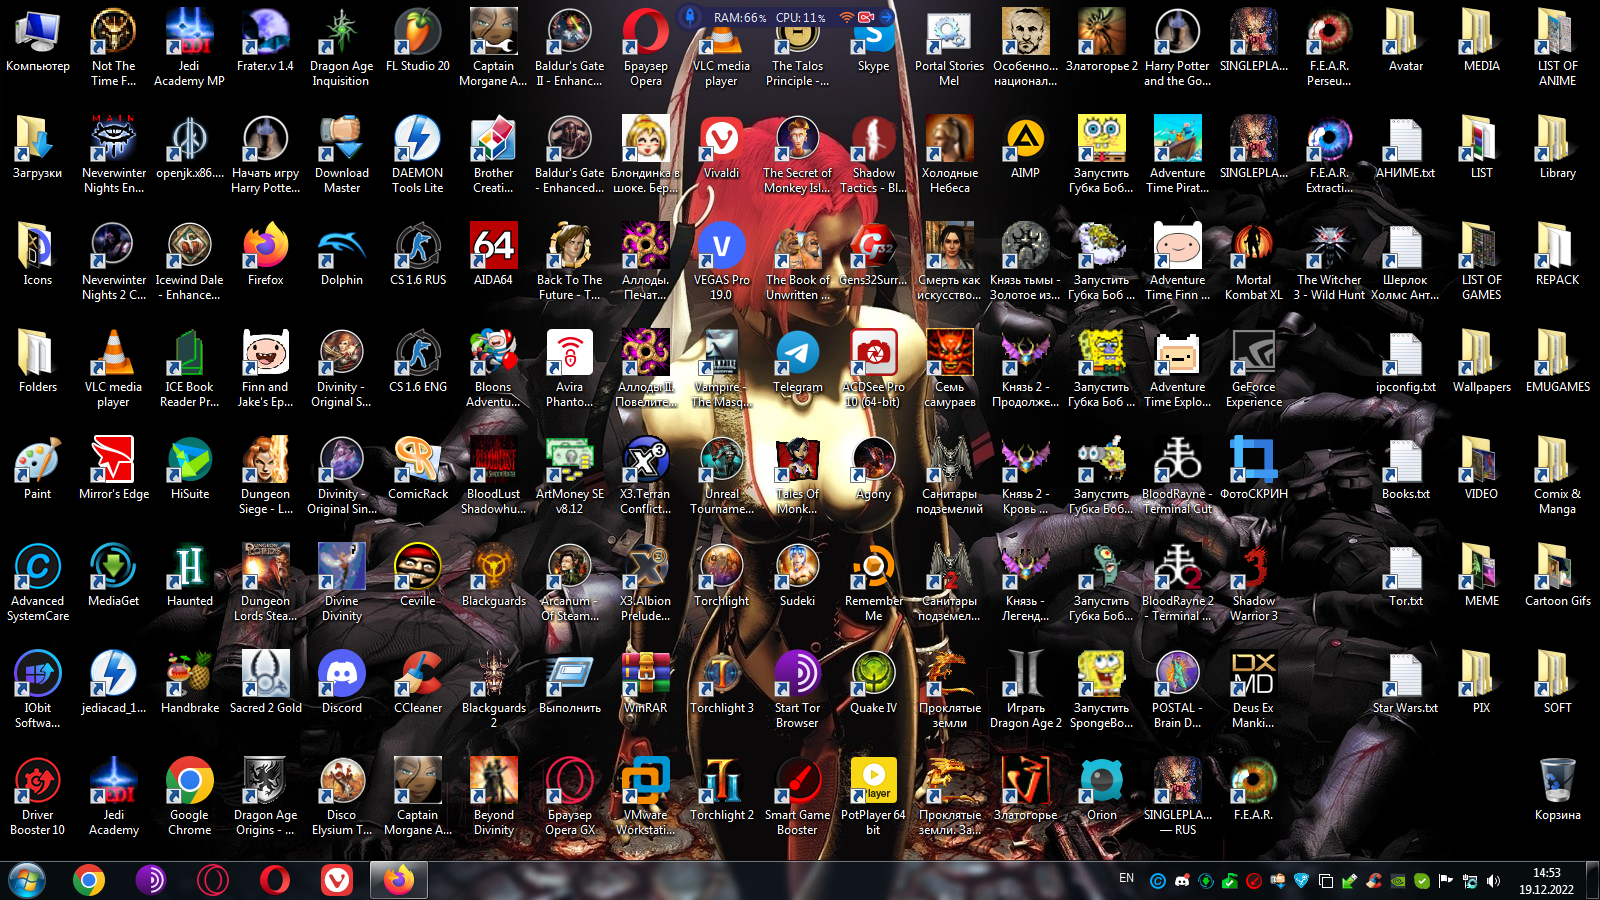Image resolution: width=1600 pixels, height=900 pixels.
Task: Launch Start Tor Browser shortcut
Action: (x=797, y=689)
